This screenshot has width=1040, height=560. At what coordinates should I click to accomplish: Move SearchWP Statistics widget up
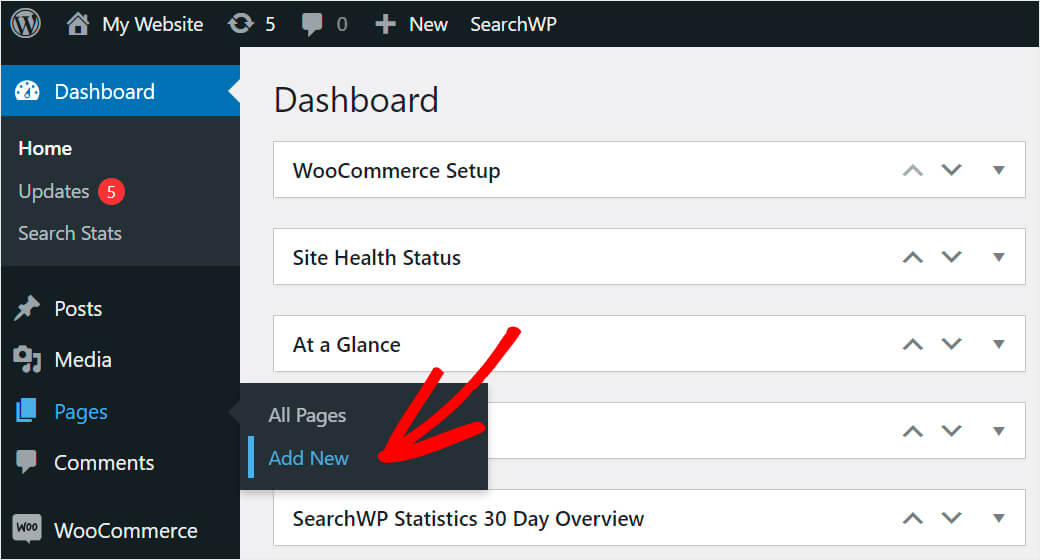click(913, 518)
